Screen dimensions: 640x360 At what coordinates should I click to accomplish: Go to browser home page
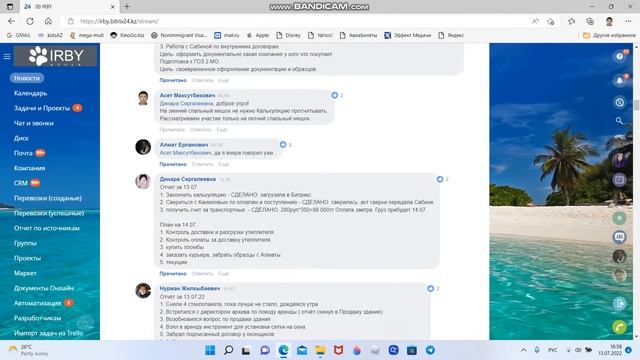48,21
